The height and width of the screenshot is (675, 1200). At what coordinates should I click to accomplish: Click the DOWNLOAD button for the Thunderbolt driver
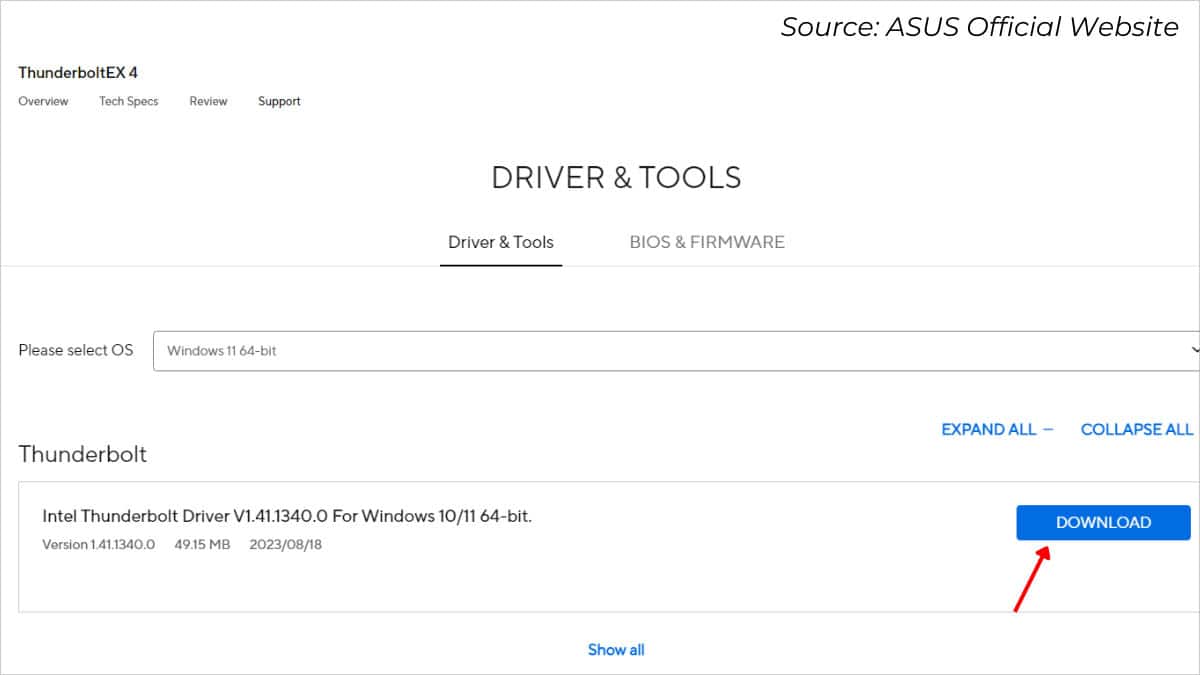coord(1103,522)
